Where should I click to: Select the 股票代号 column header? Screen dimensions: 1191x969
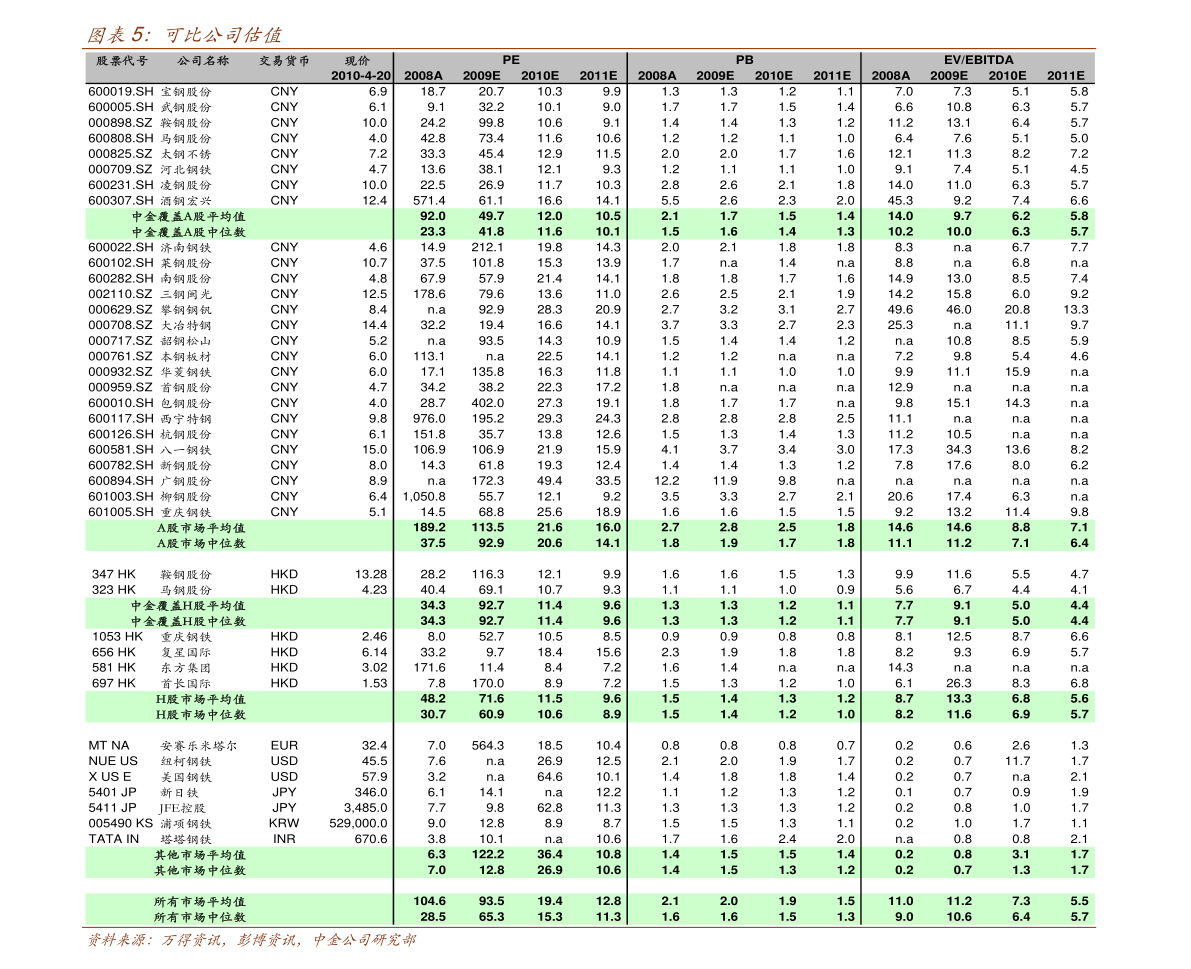[121, 61]
